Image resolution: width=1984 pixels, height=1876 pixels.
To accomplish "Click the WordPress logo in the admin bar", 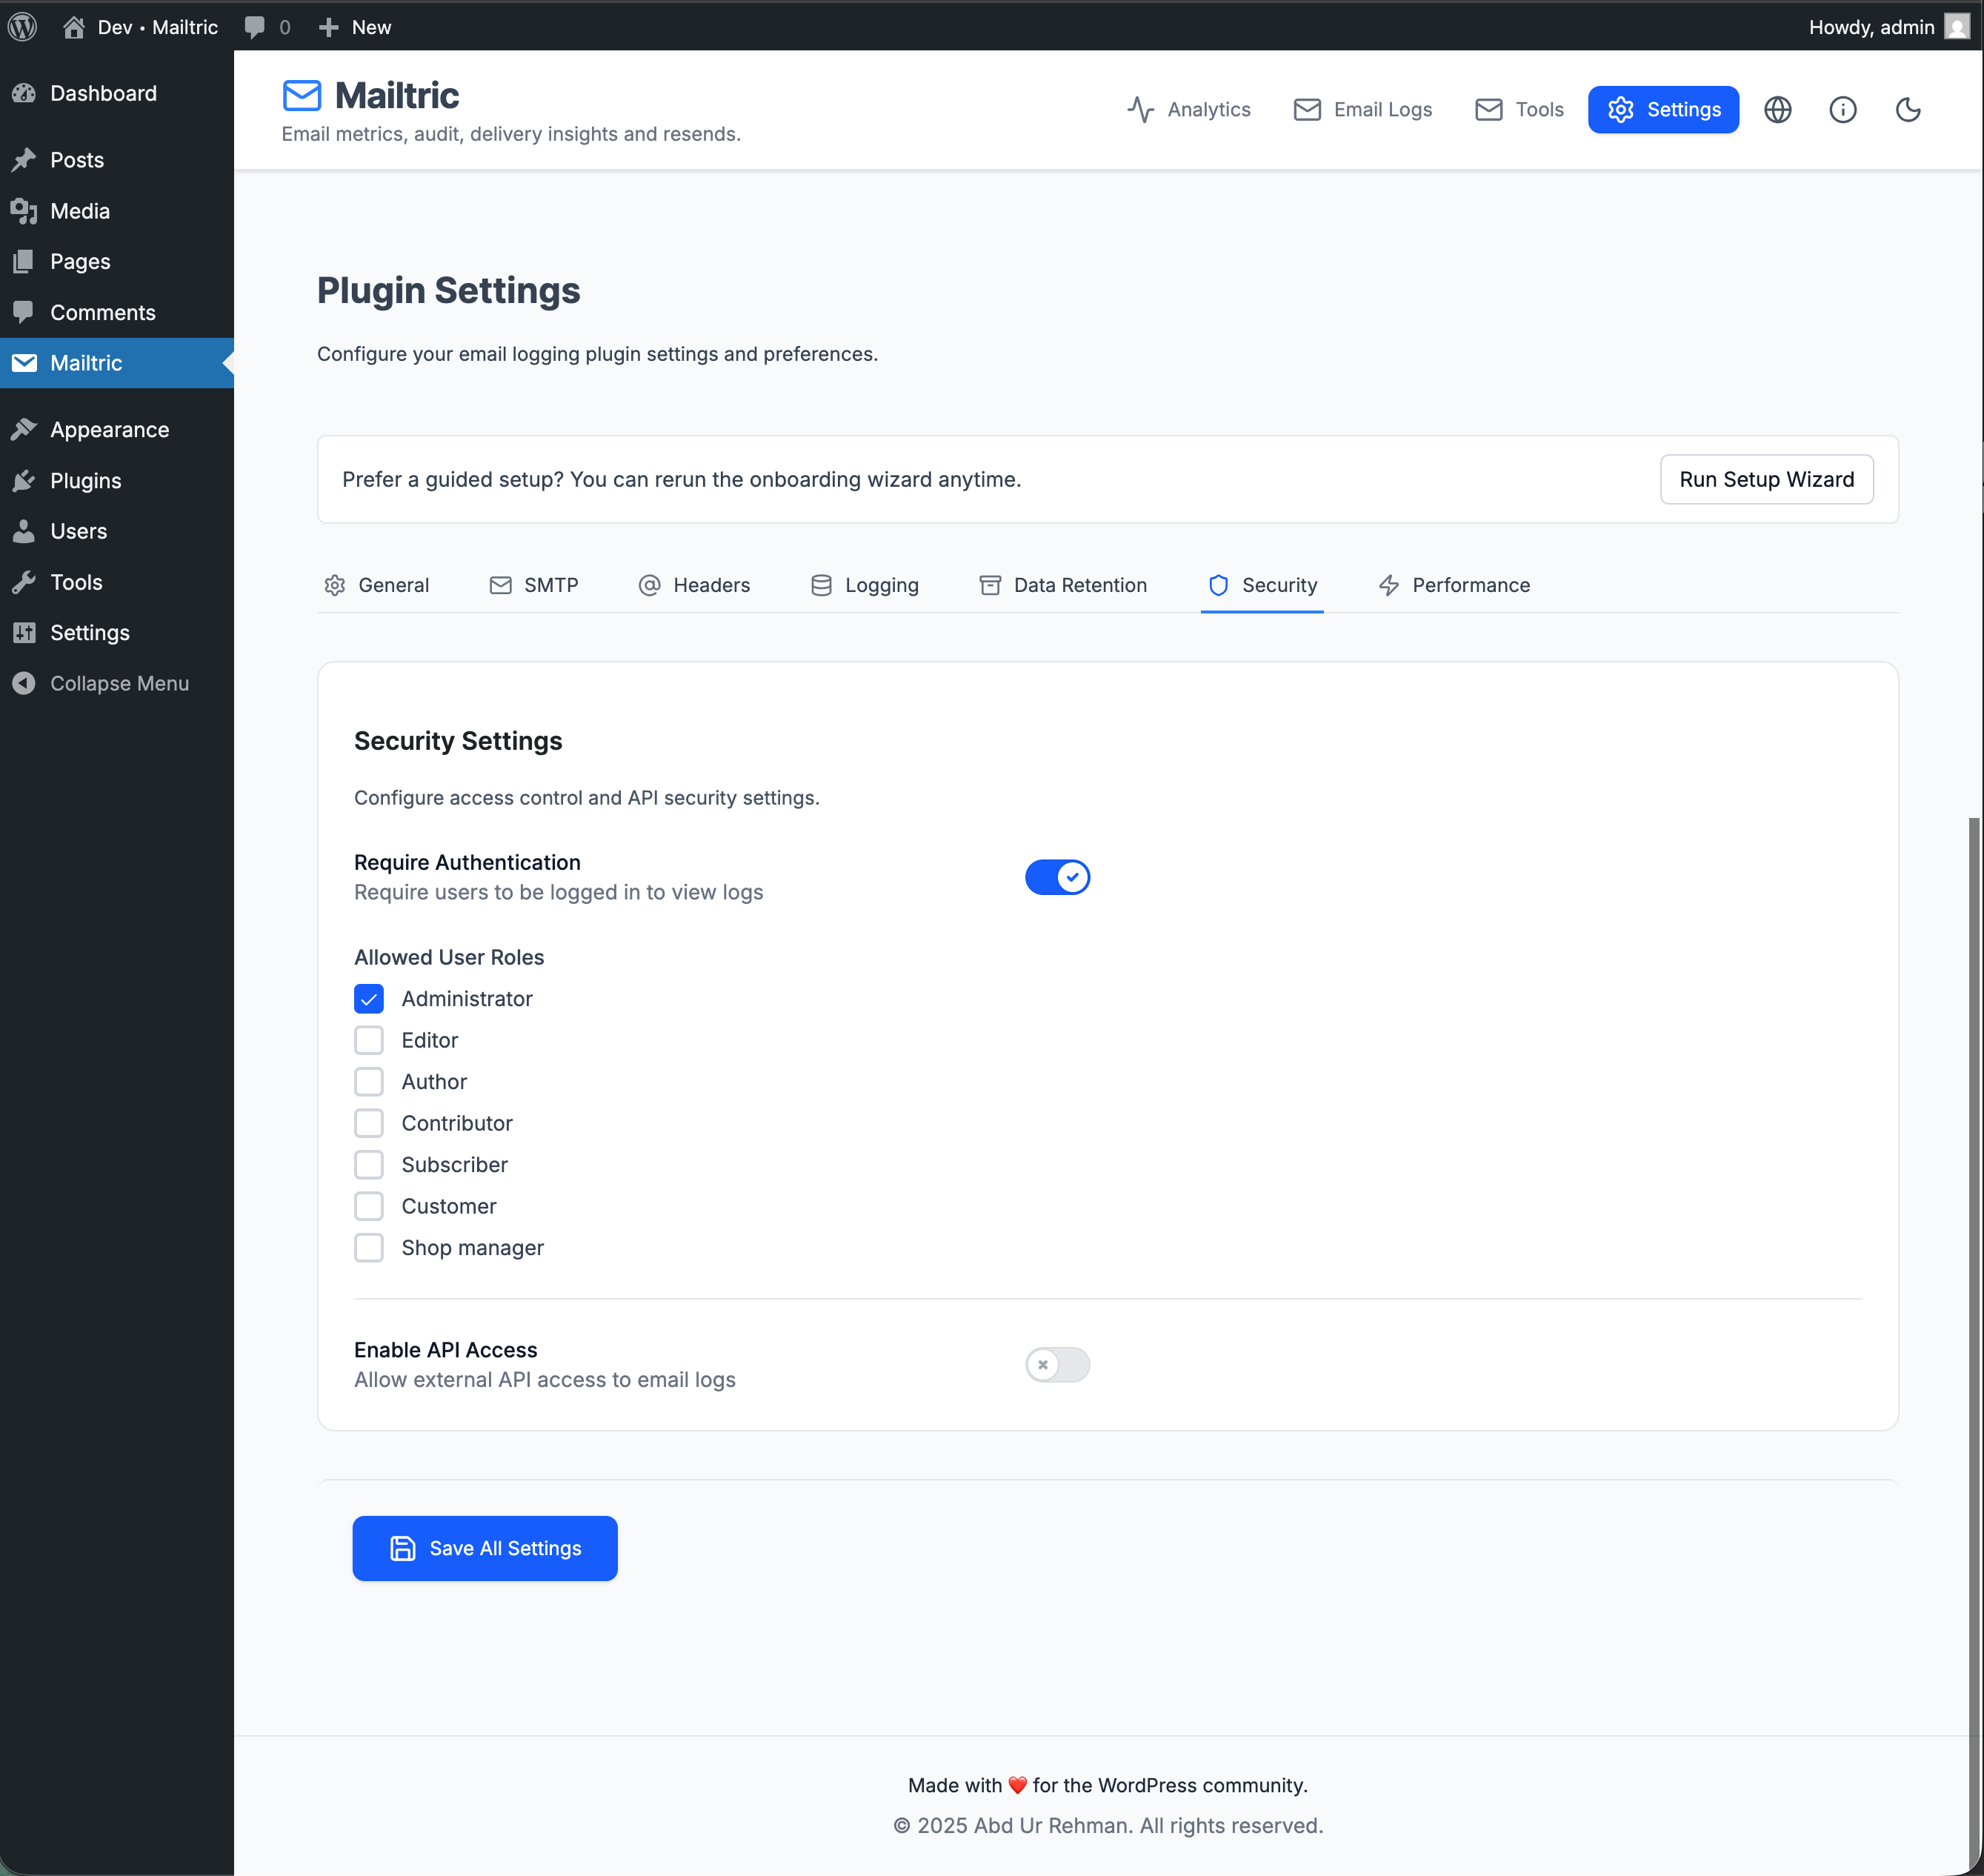I will point(22,27).
